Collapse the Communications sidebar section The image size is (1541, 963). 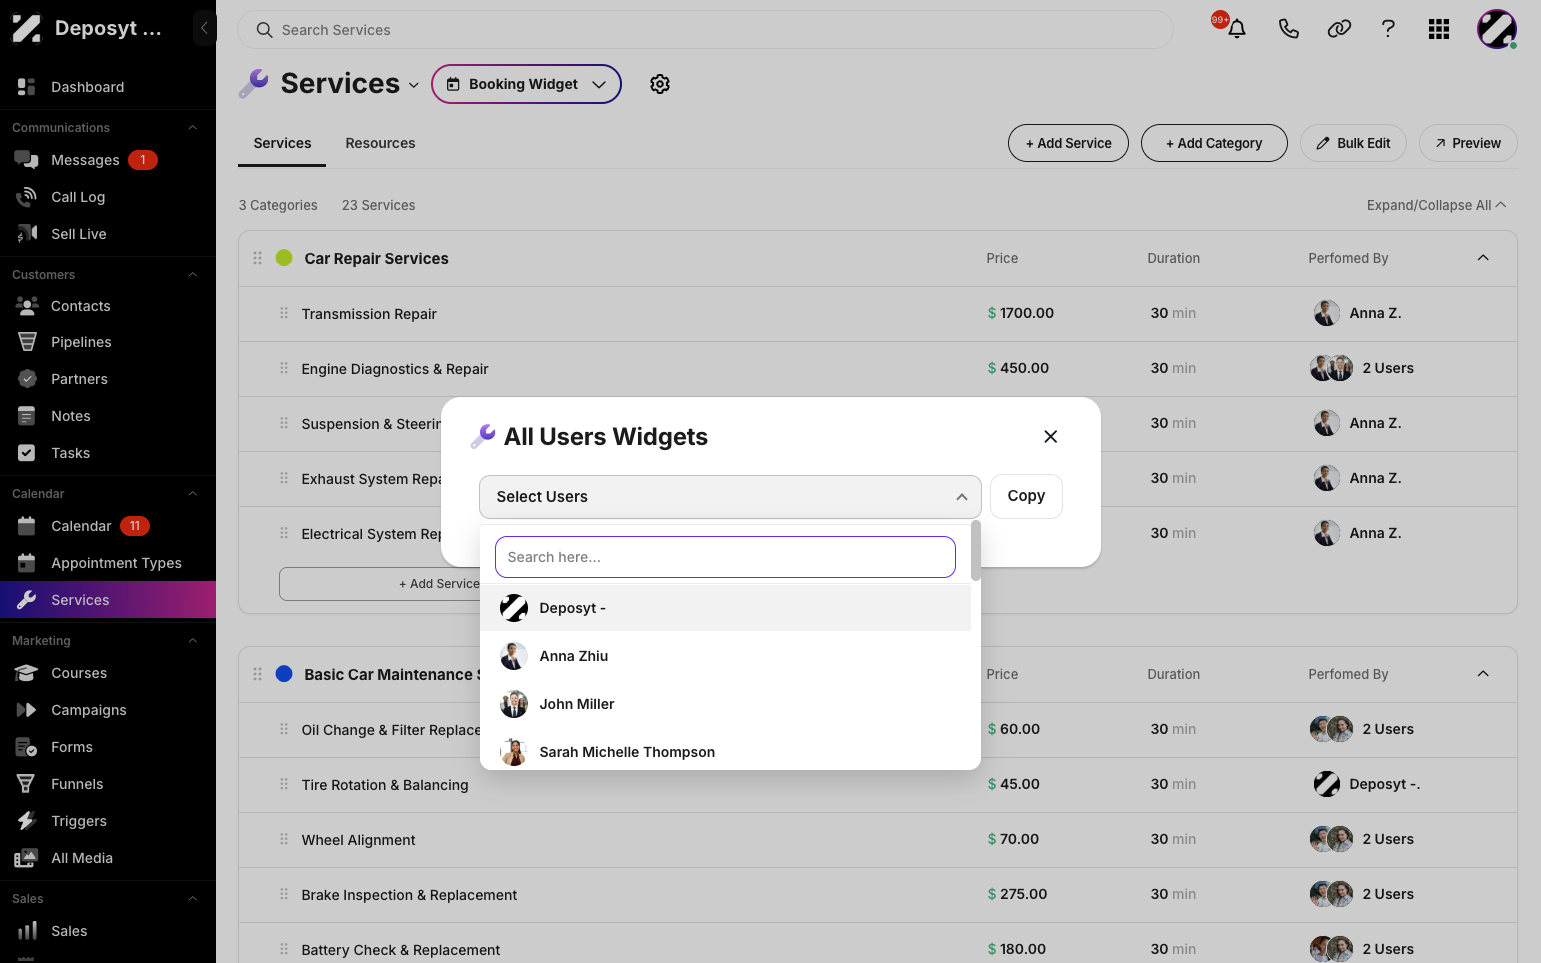click(193, 128)
